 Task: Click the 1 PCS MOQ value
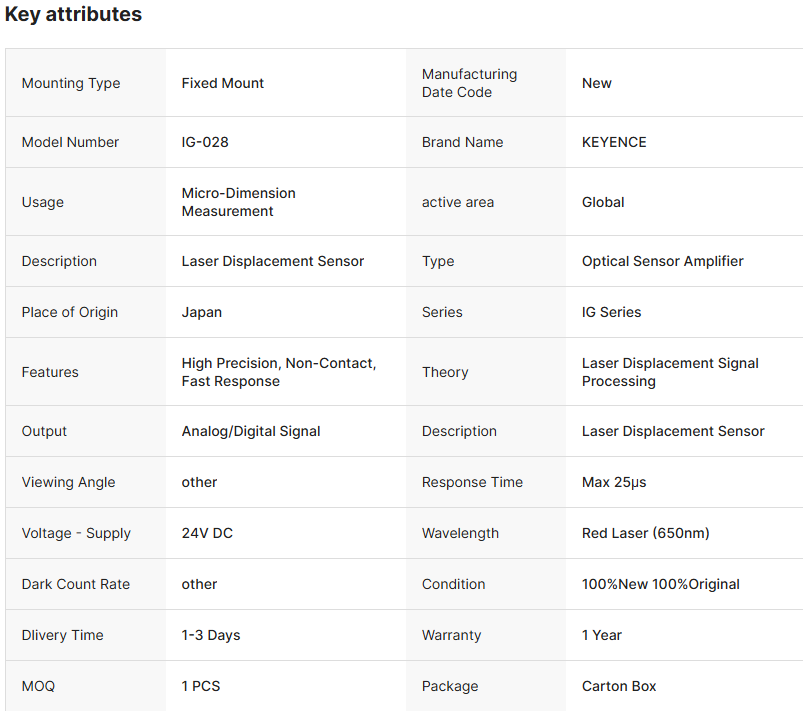(201, 686)
